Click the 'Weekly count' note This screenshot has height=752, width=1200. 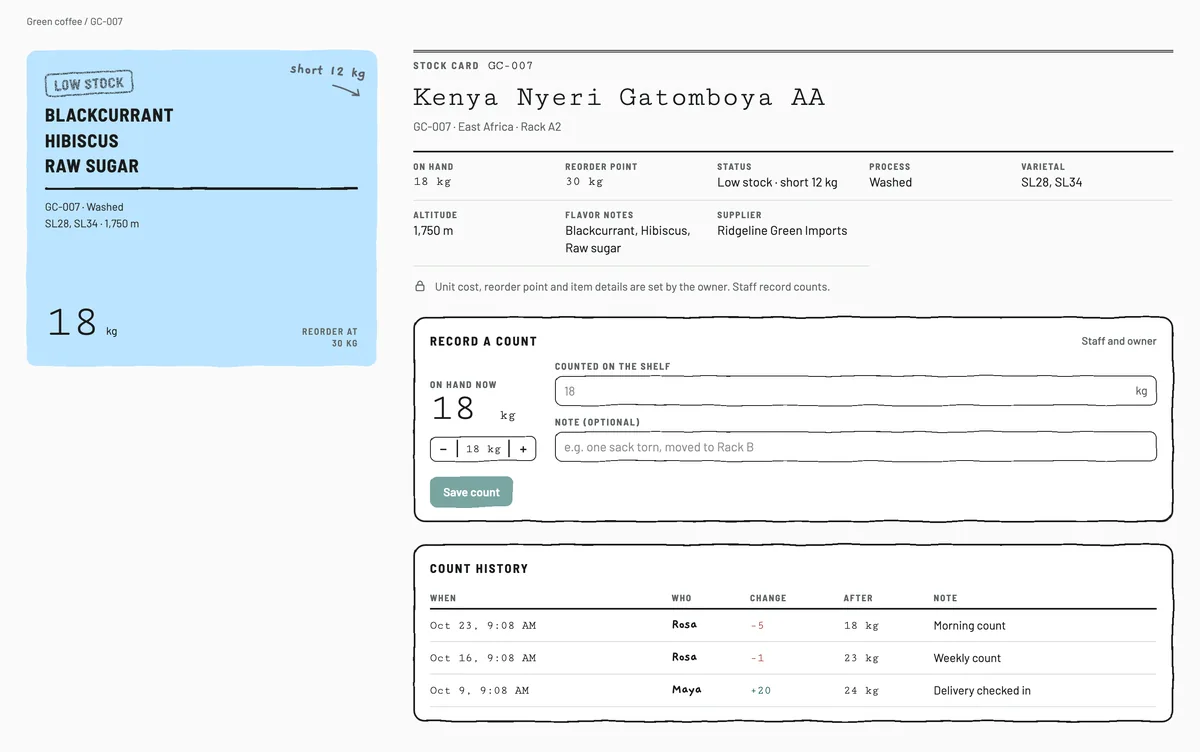[967, 658]
